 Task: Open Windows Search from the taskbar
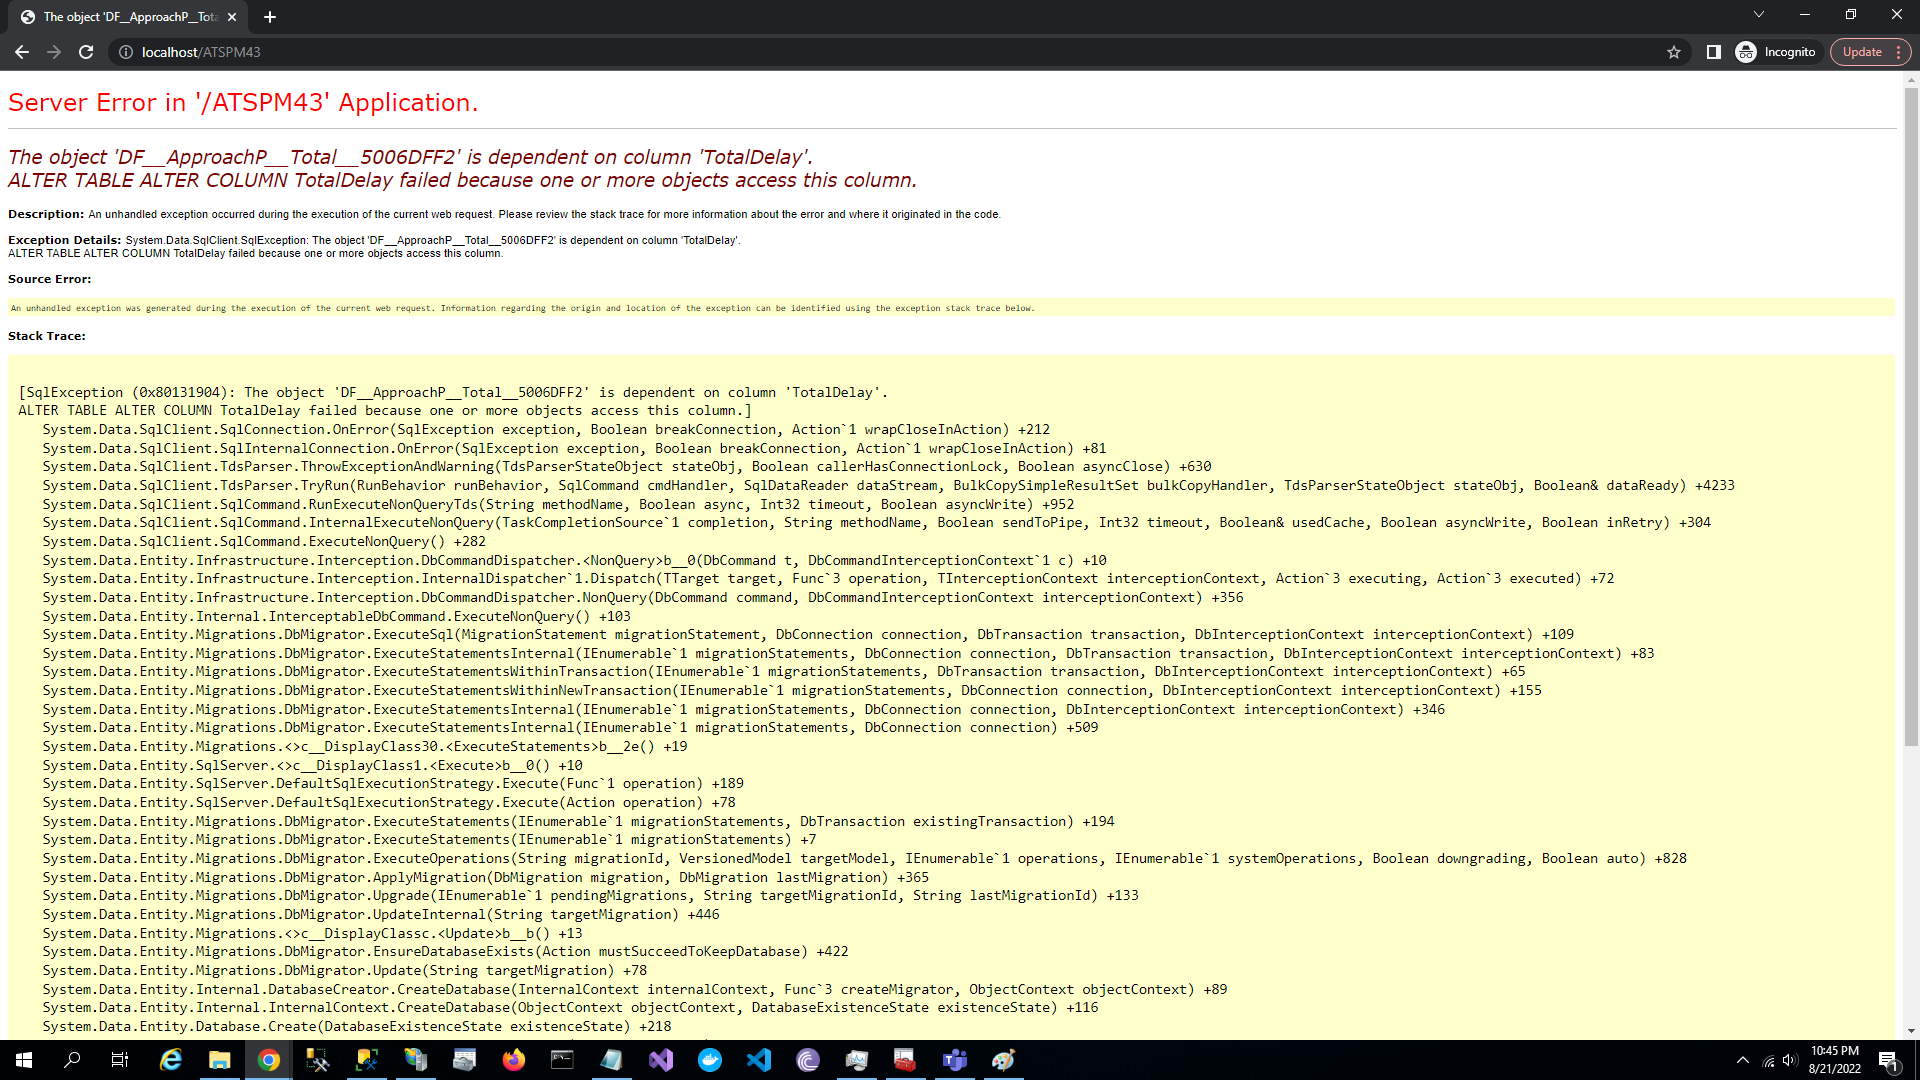[x=72, y=1060]
